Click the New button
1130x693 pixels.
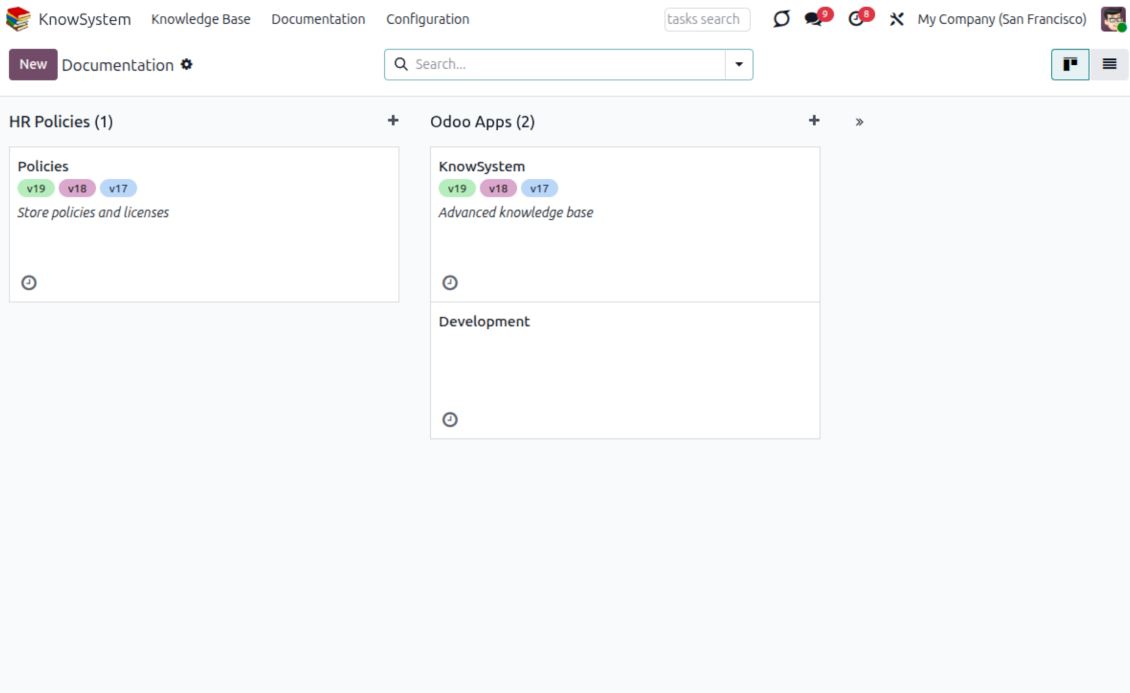pyautogui.click(x=33, y=65)
